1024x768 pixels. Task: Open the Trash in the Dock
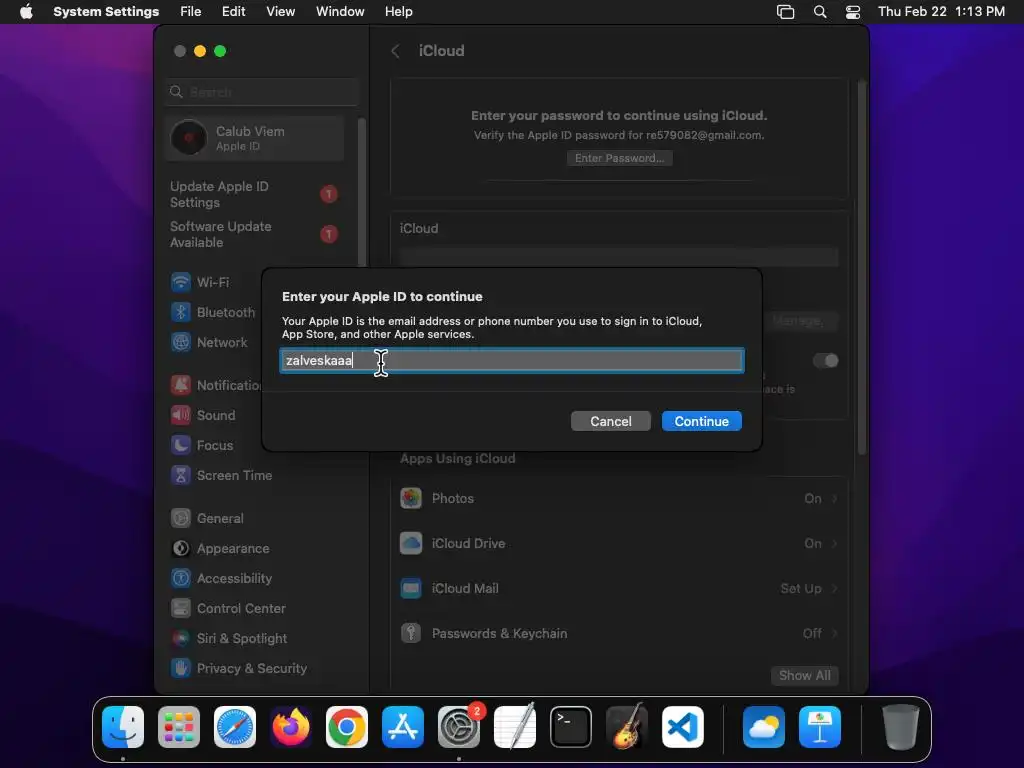[901, 727]
